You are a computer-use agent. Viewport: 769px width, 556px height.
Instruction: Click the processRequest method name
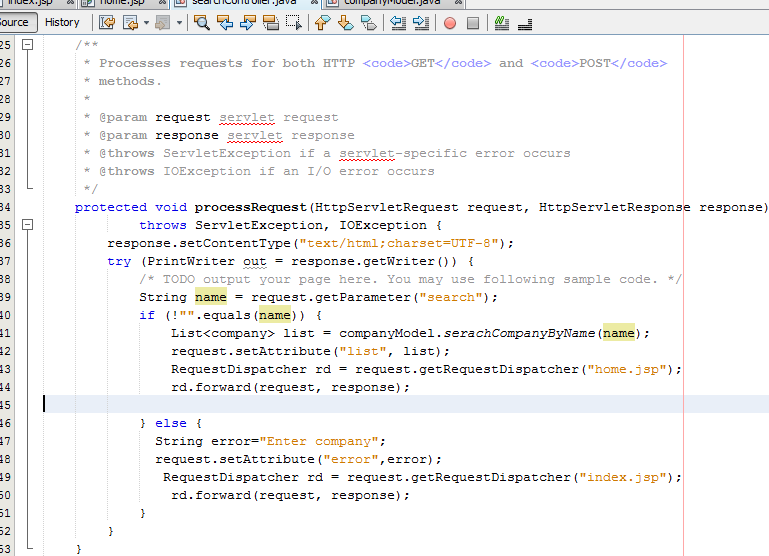tap(251, 207)
